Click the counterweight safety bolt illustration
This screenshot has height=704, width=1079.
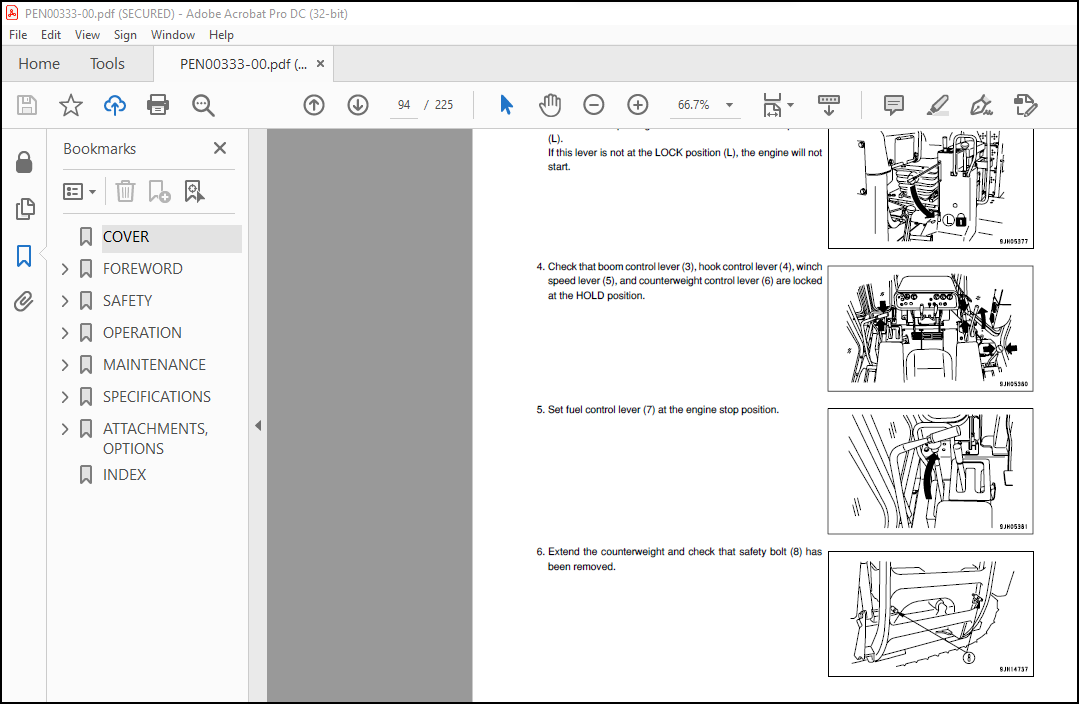click(930, 614)
